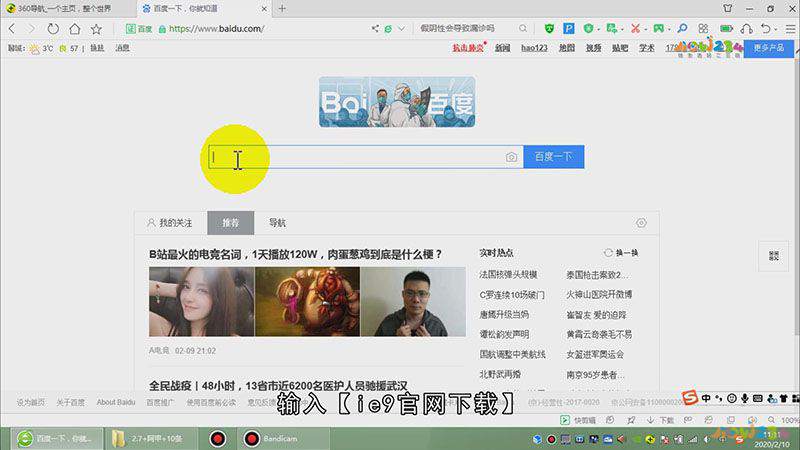This screenshot has width=800, height=450.
Task: Click the Sogou S logo on IME bar
Action: pyautogui.click(x=690, y=397)
